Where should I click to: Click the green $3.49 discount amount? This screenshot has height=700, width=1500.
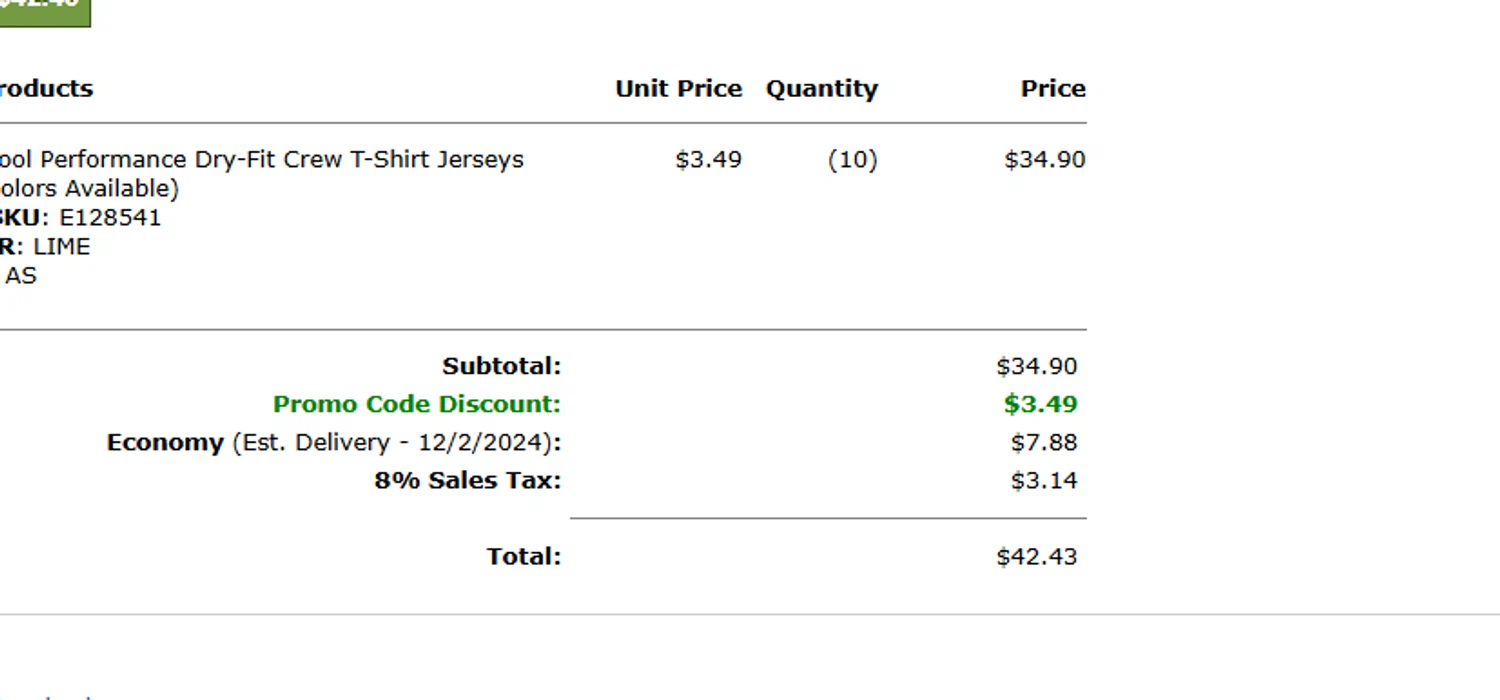click(x=1040, y=404)
